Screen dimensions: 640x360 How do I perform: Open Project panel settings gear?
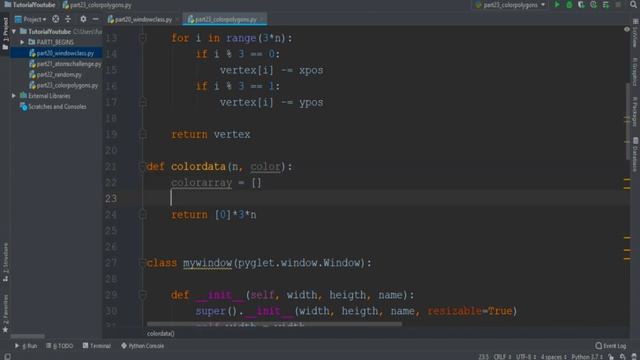click(x=83, y=19)
